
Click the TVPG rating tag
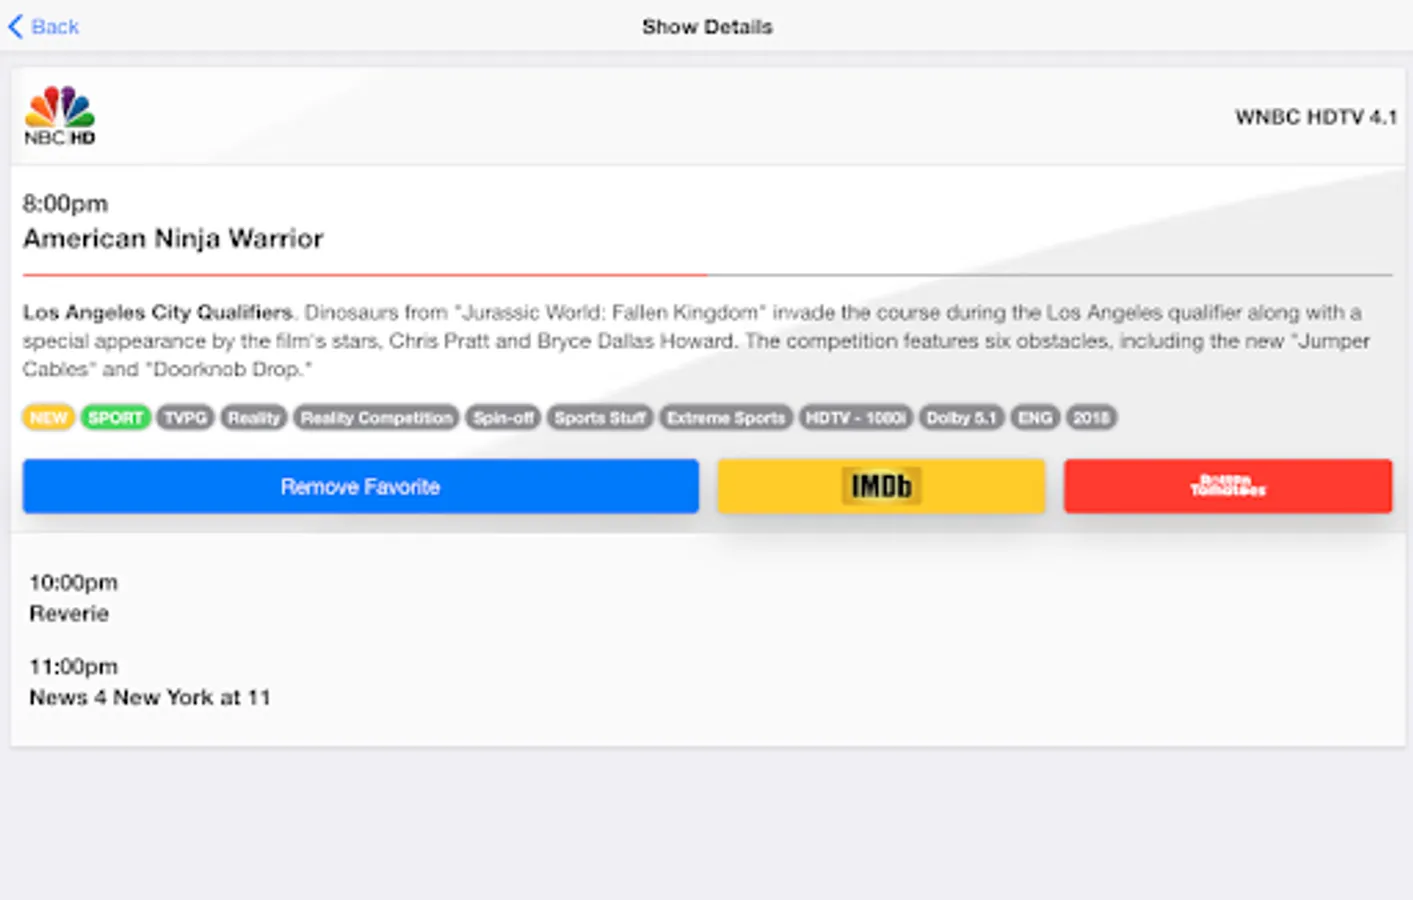pos(185,417)
